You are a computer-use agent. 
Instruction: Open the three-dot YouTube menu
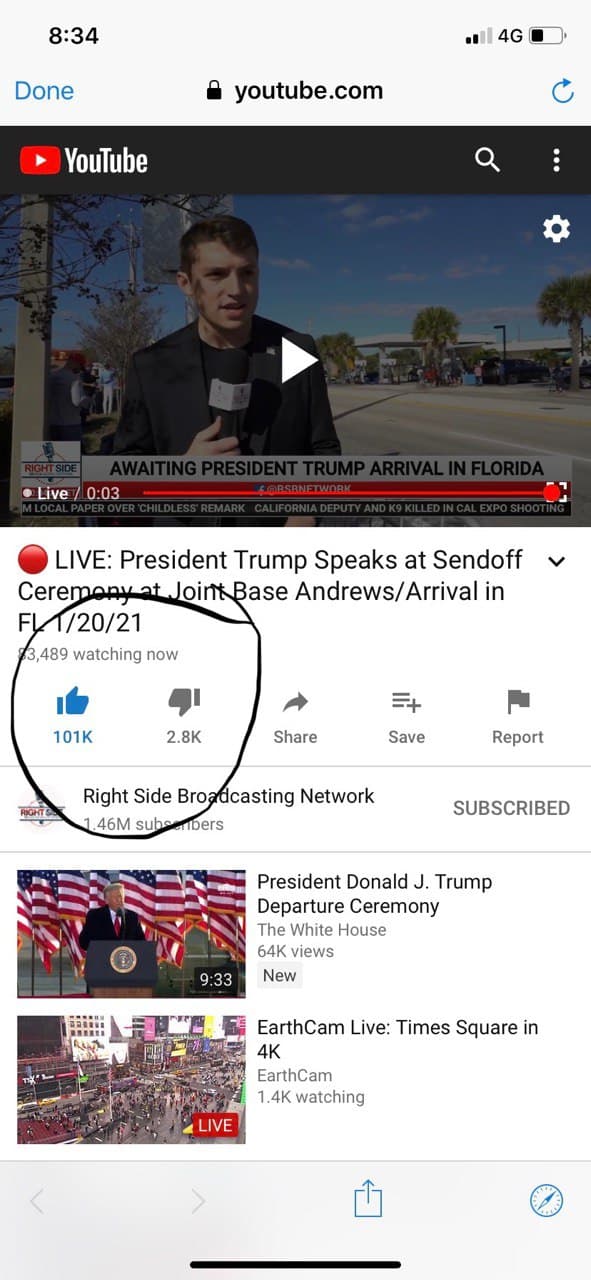pyautogui.click(x=556, y=160)
